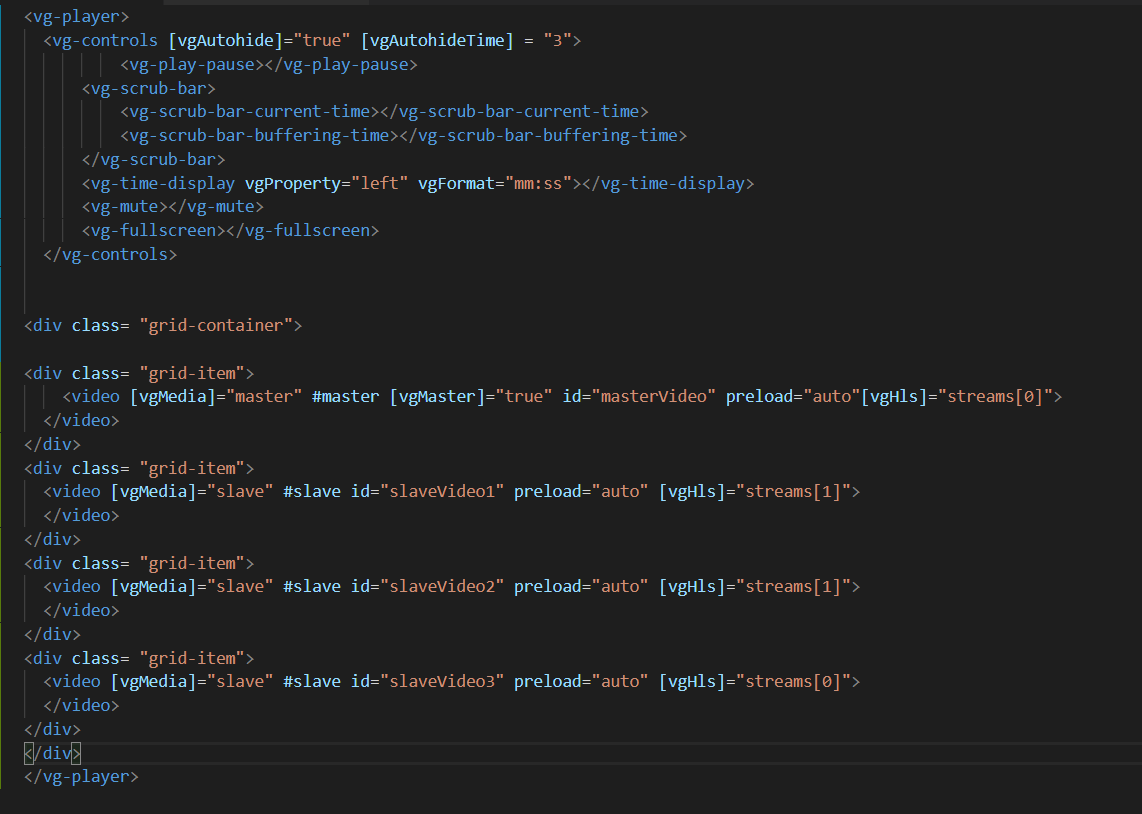Click the closing vg-controls tag

(x=109, y=254)
